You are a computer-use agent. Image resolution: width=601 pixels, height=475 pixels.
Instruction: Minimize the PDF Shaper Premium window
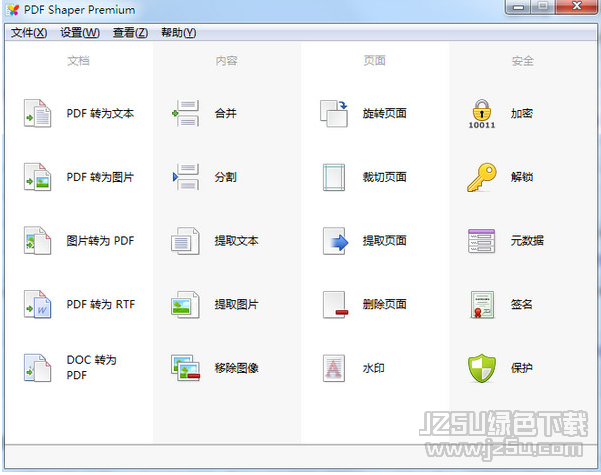519,7
